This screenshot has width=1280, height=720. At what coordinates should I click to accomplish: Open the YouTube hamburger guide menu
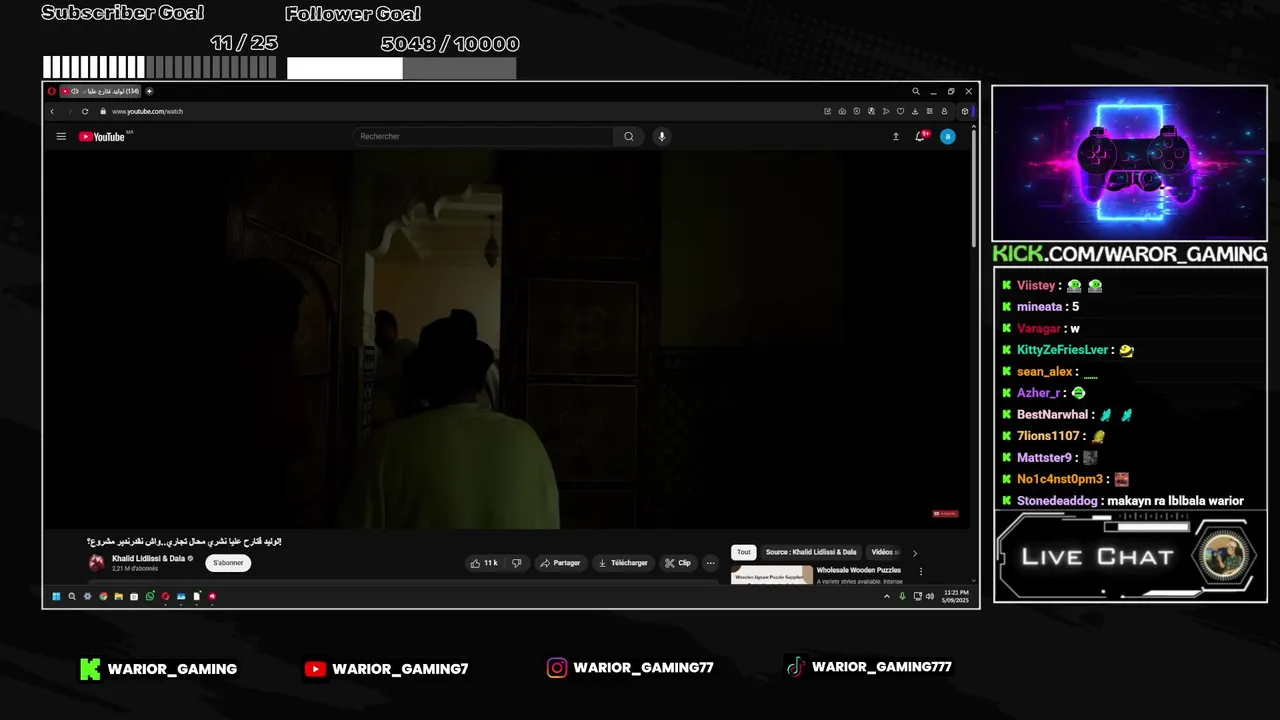tap(61, 136)
